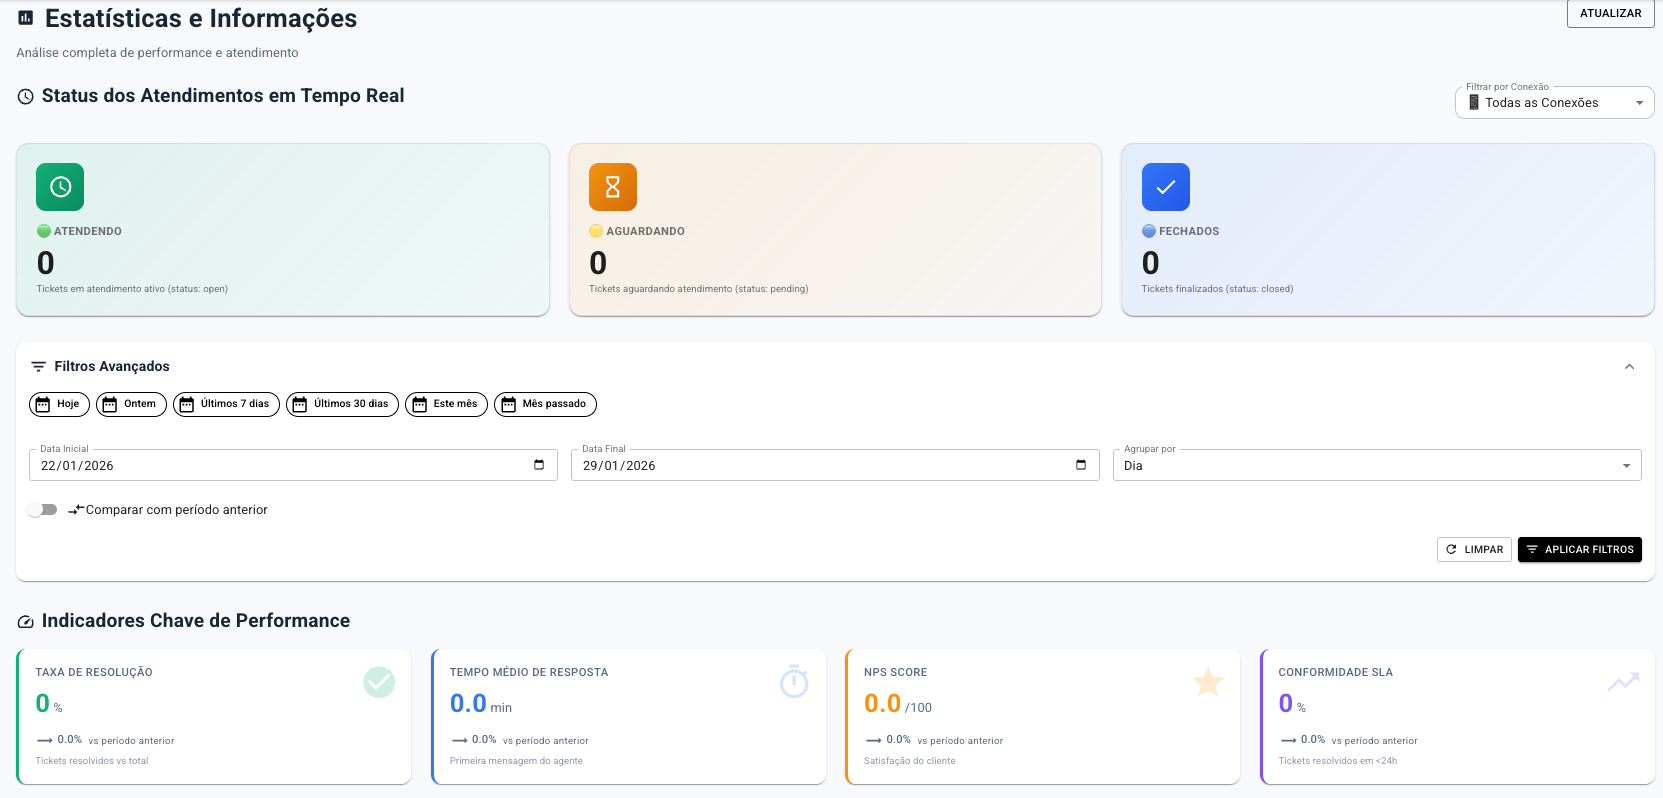The image size is (1663, 798).
Task: Open the Agrupar por dropdown
Action: coord(1377,465)
